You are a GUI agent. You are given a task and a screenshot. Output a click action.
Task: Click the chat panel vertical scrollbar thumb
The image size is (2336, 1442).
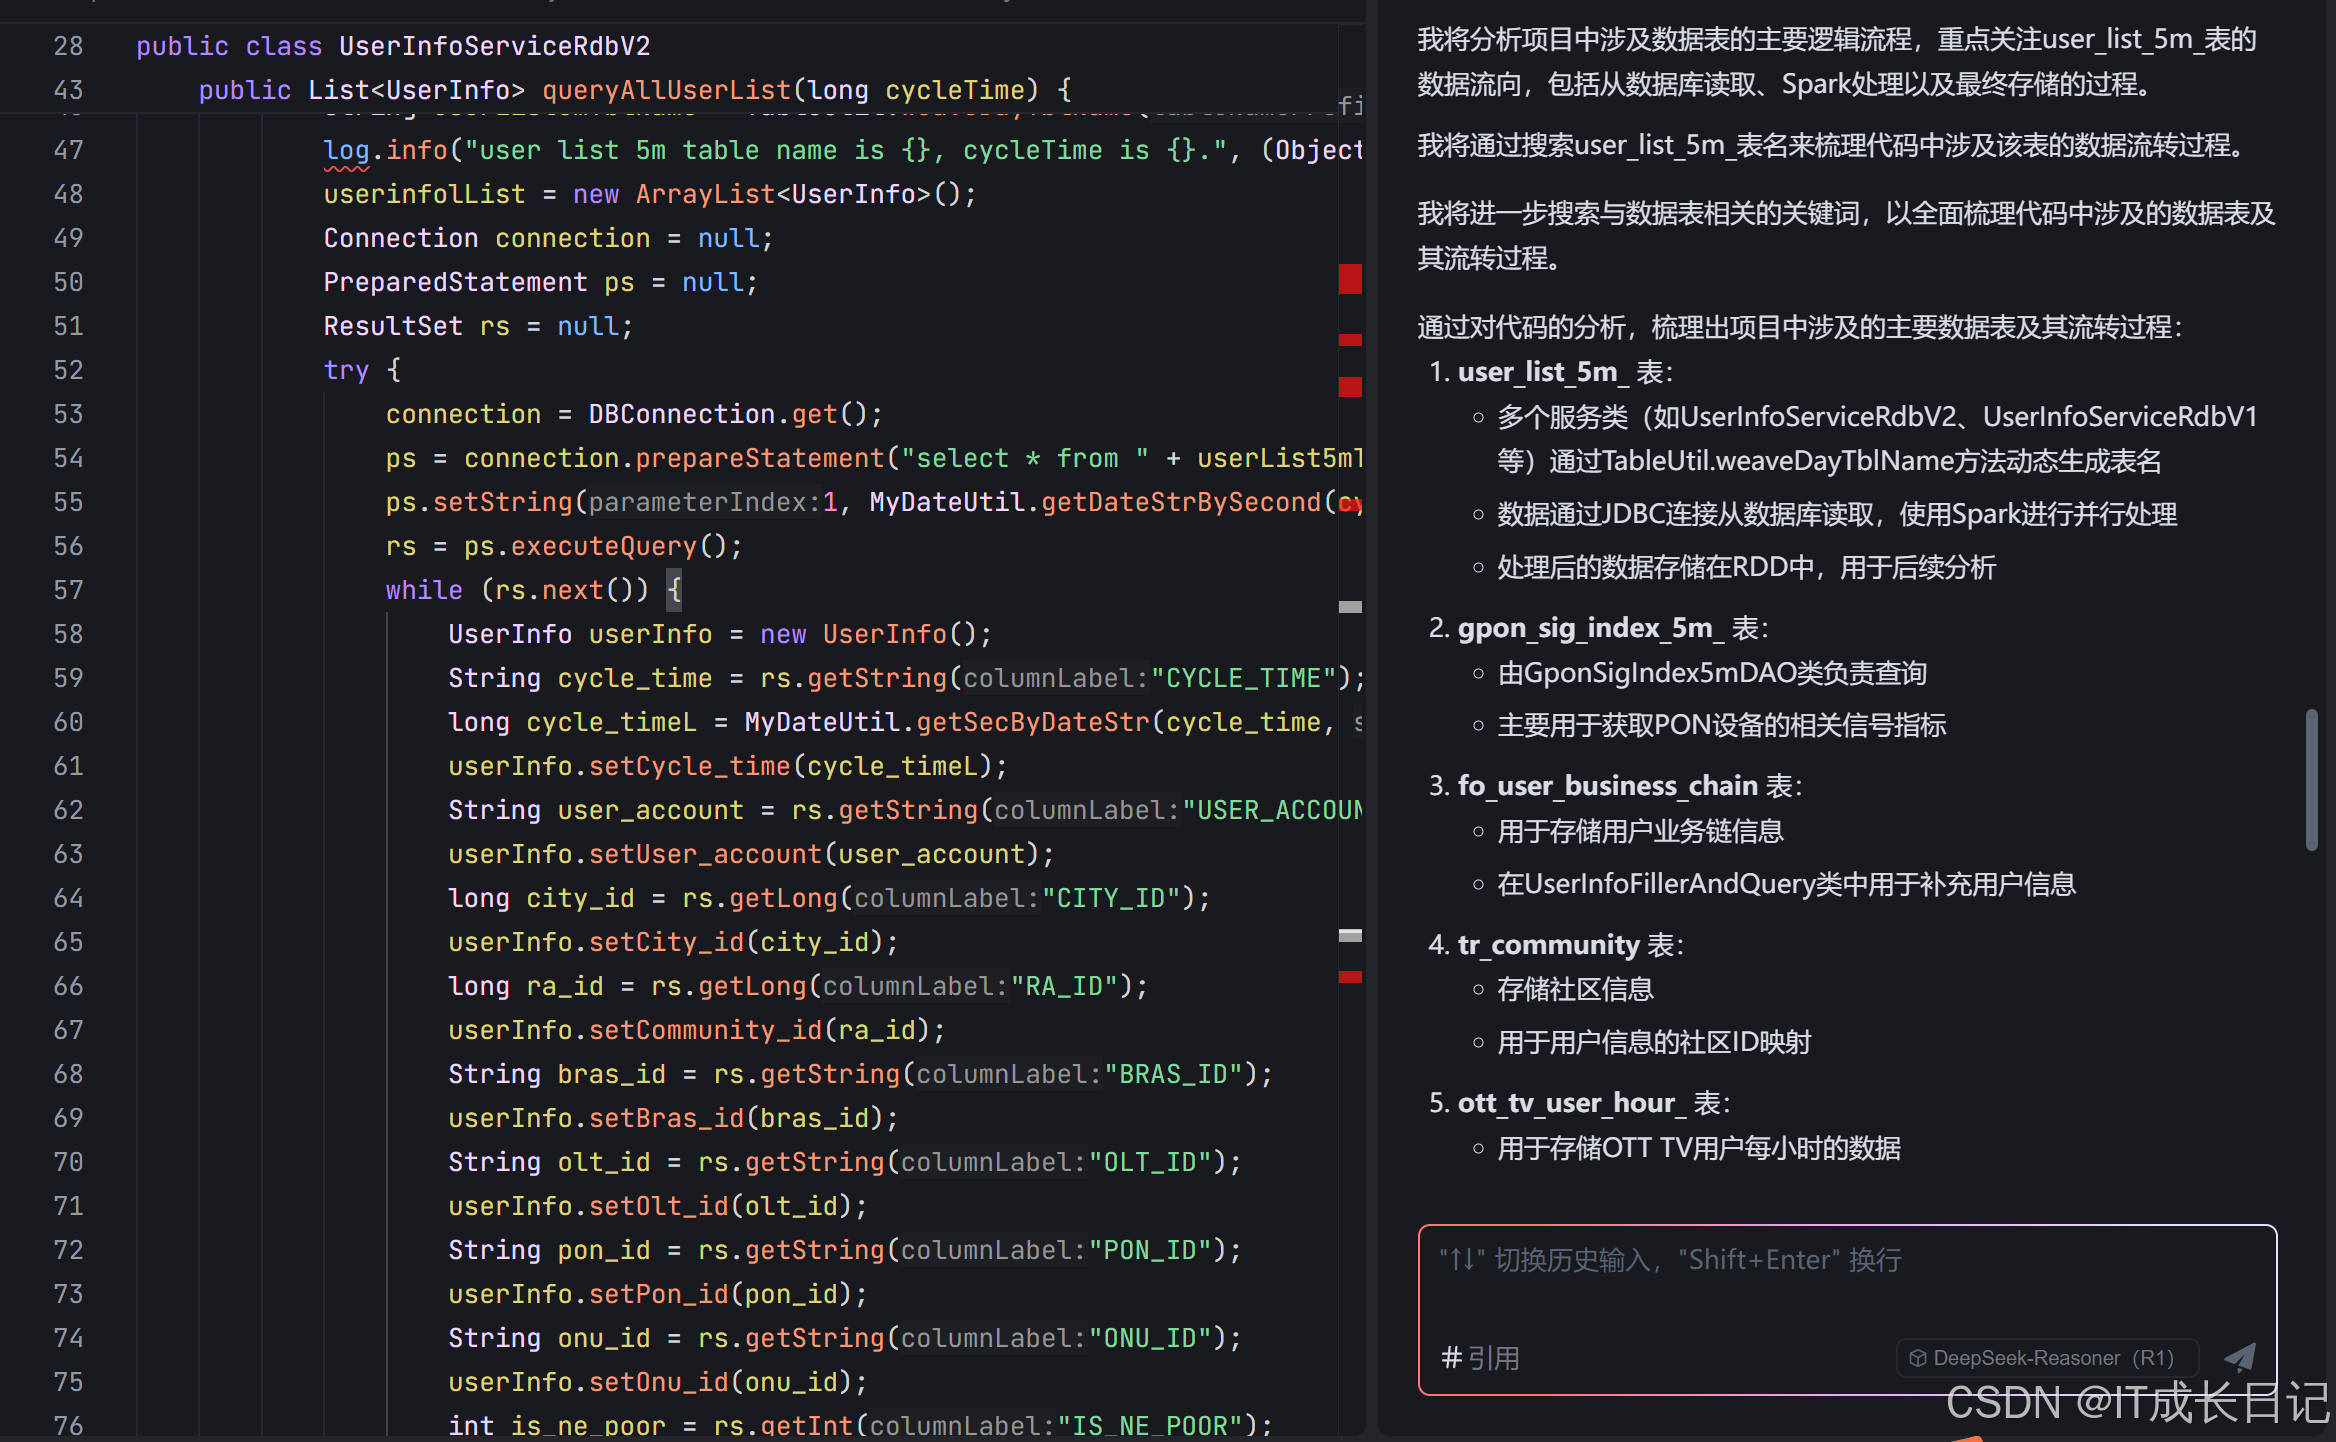2311,780
